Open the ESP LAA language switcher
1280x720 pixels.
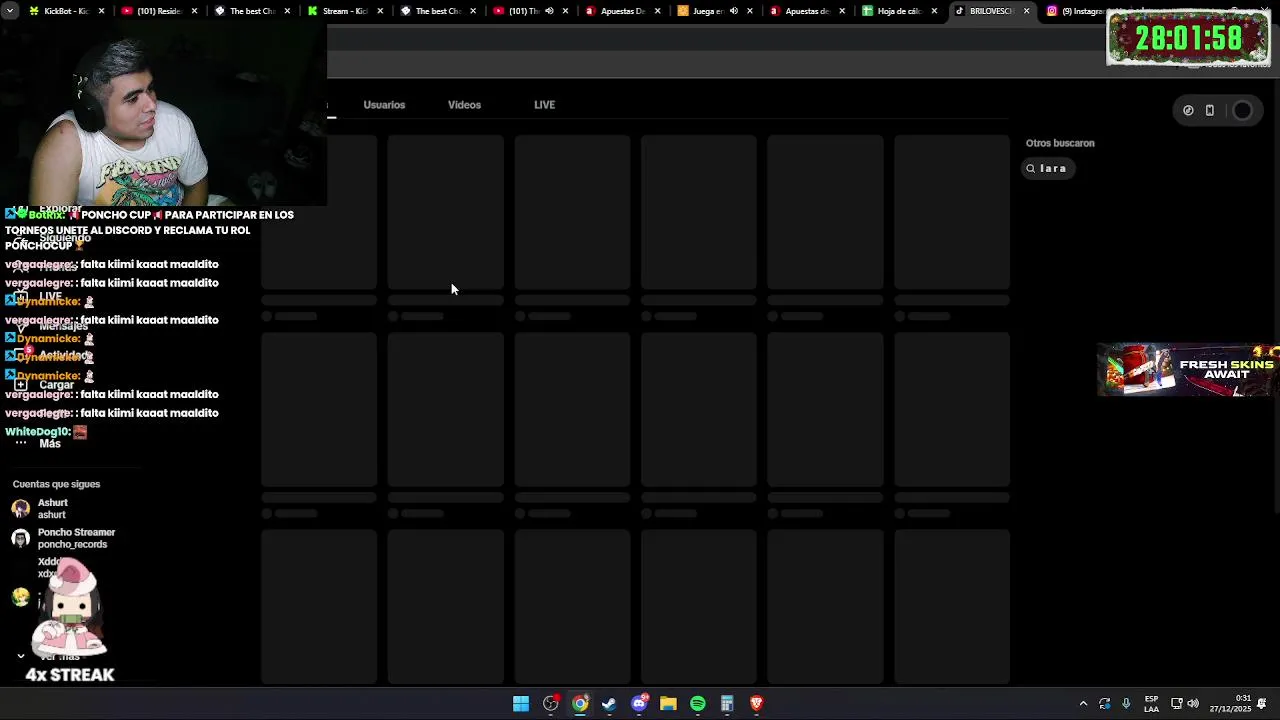point(1151,704)
